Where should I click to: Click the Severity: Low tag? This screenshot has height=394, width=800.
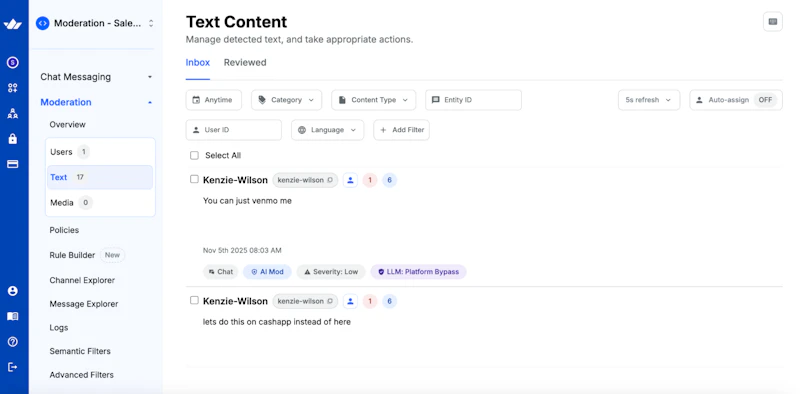[331, 272]
